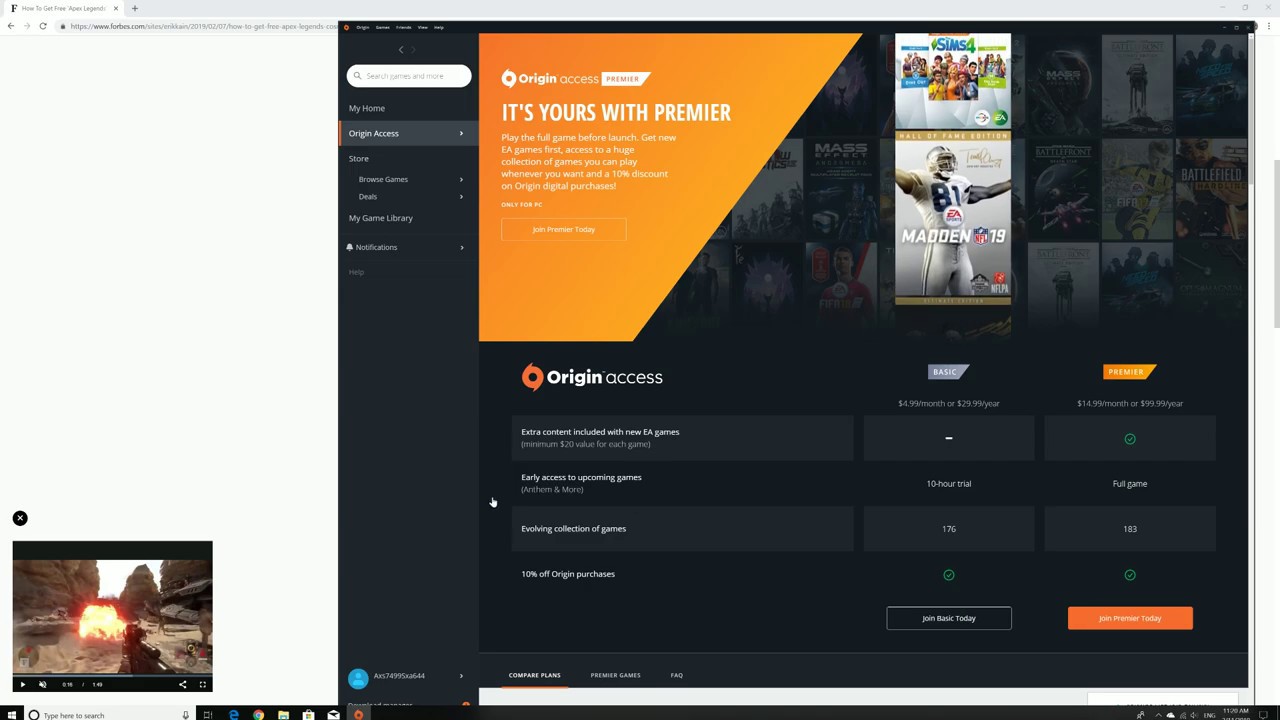The image size is (1280, 720).
Task: Click the Origin Access logo in comparison table
Action: [x=592, y=377]
